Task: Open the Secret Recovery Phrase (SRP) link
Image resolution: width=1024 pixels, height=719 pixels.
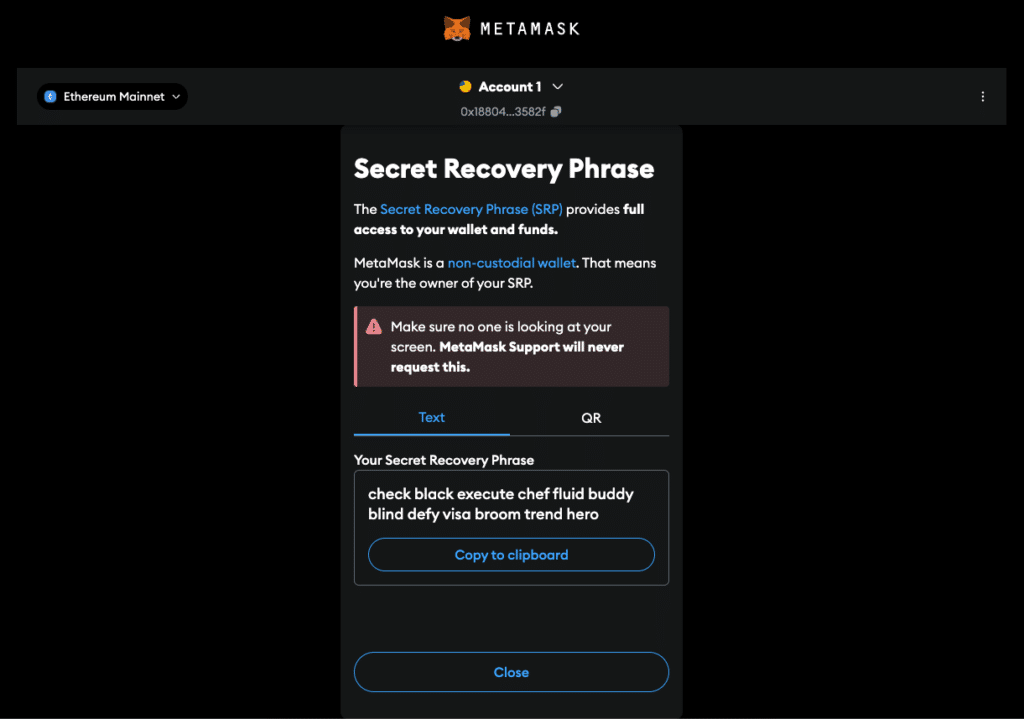Action: (471, 209)
